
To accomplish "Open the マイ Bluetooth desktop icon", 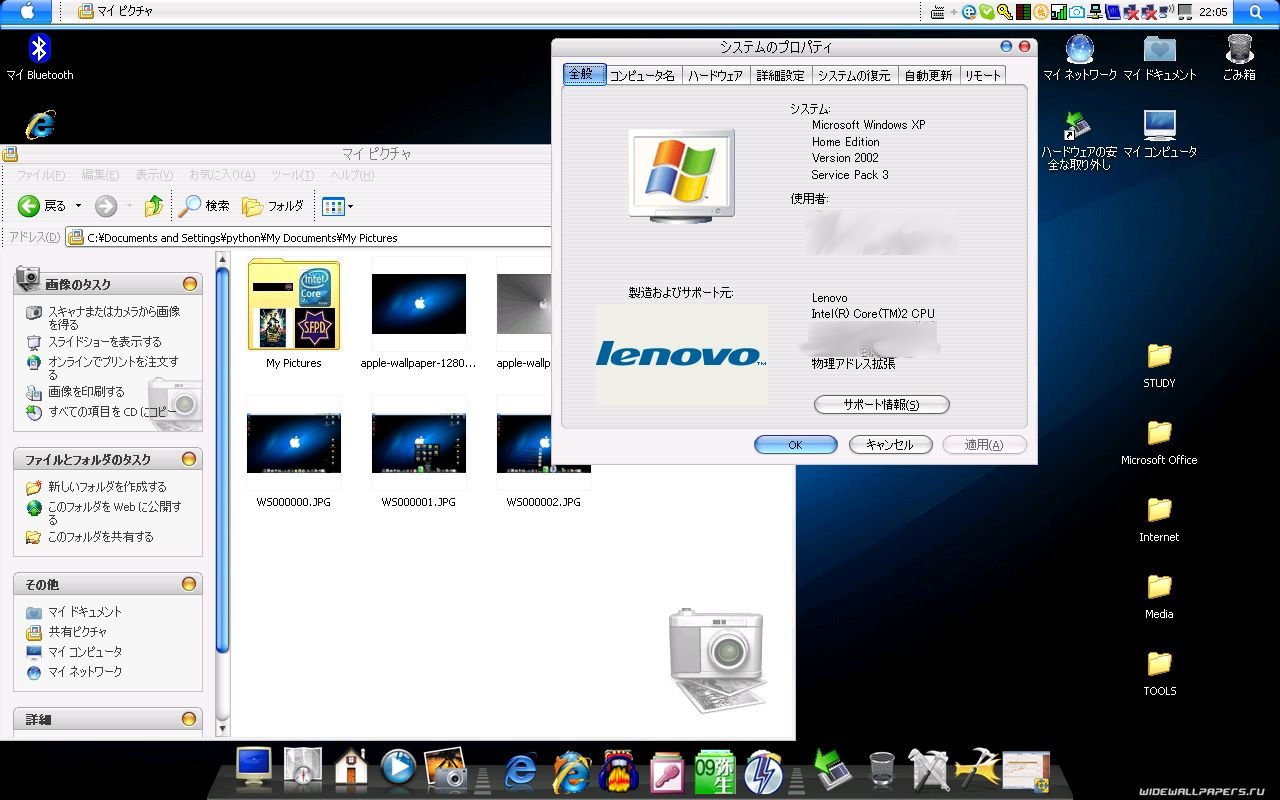I will [40, 57].
